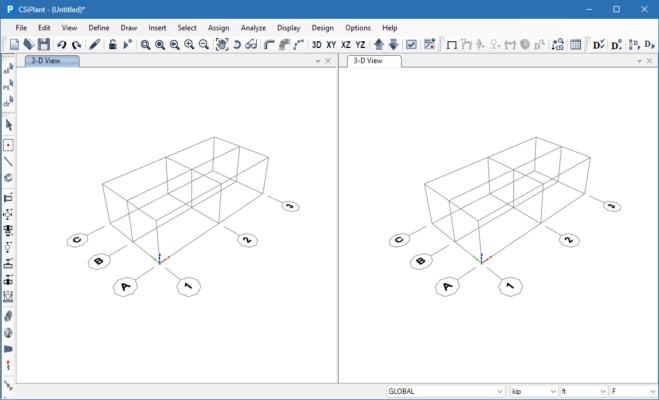This screenshot has width=659, height=400.
Task: Move down in the list with the down arrow
Action: [x=393, y=45]
